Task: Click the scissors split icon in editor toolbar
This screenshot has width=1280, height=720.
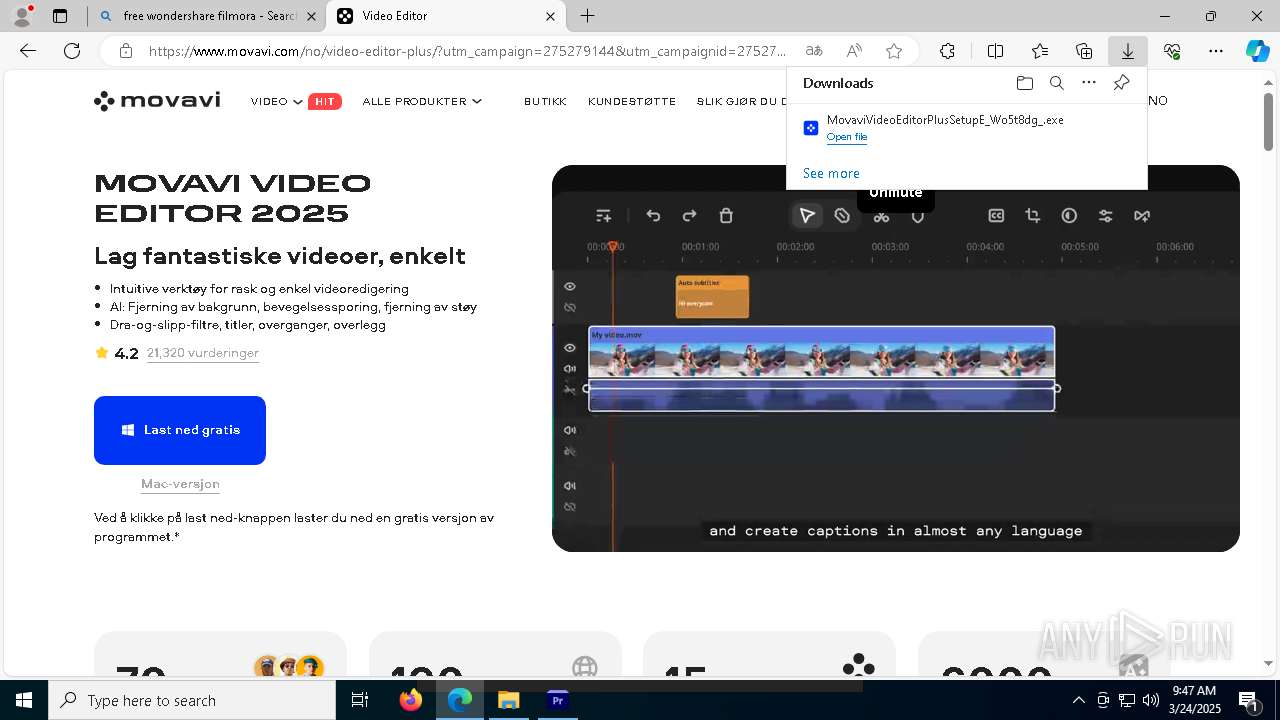Action: pos(881,217)
